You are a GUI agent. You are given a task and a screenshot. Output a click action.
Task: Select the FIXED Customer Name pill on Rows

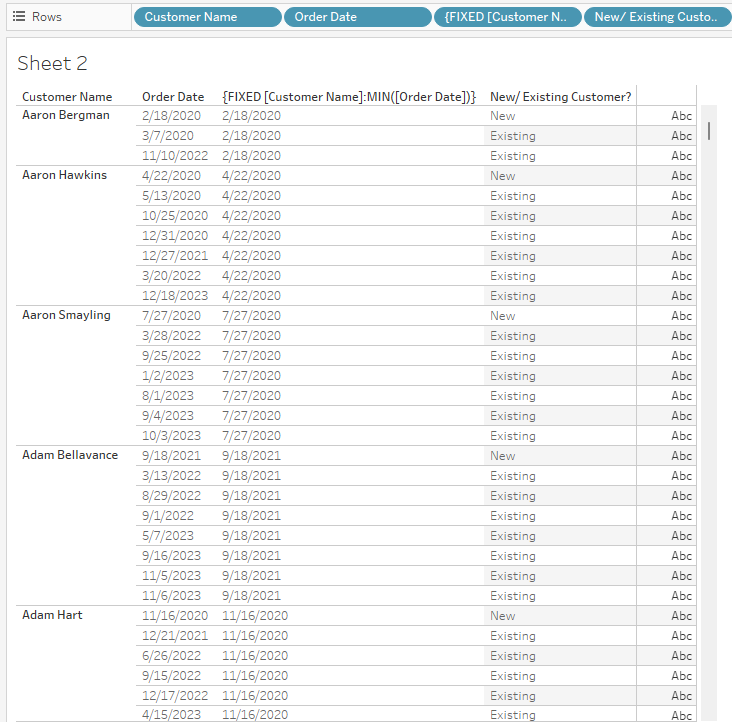(x=508, y=17)
